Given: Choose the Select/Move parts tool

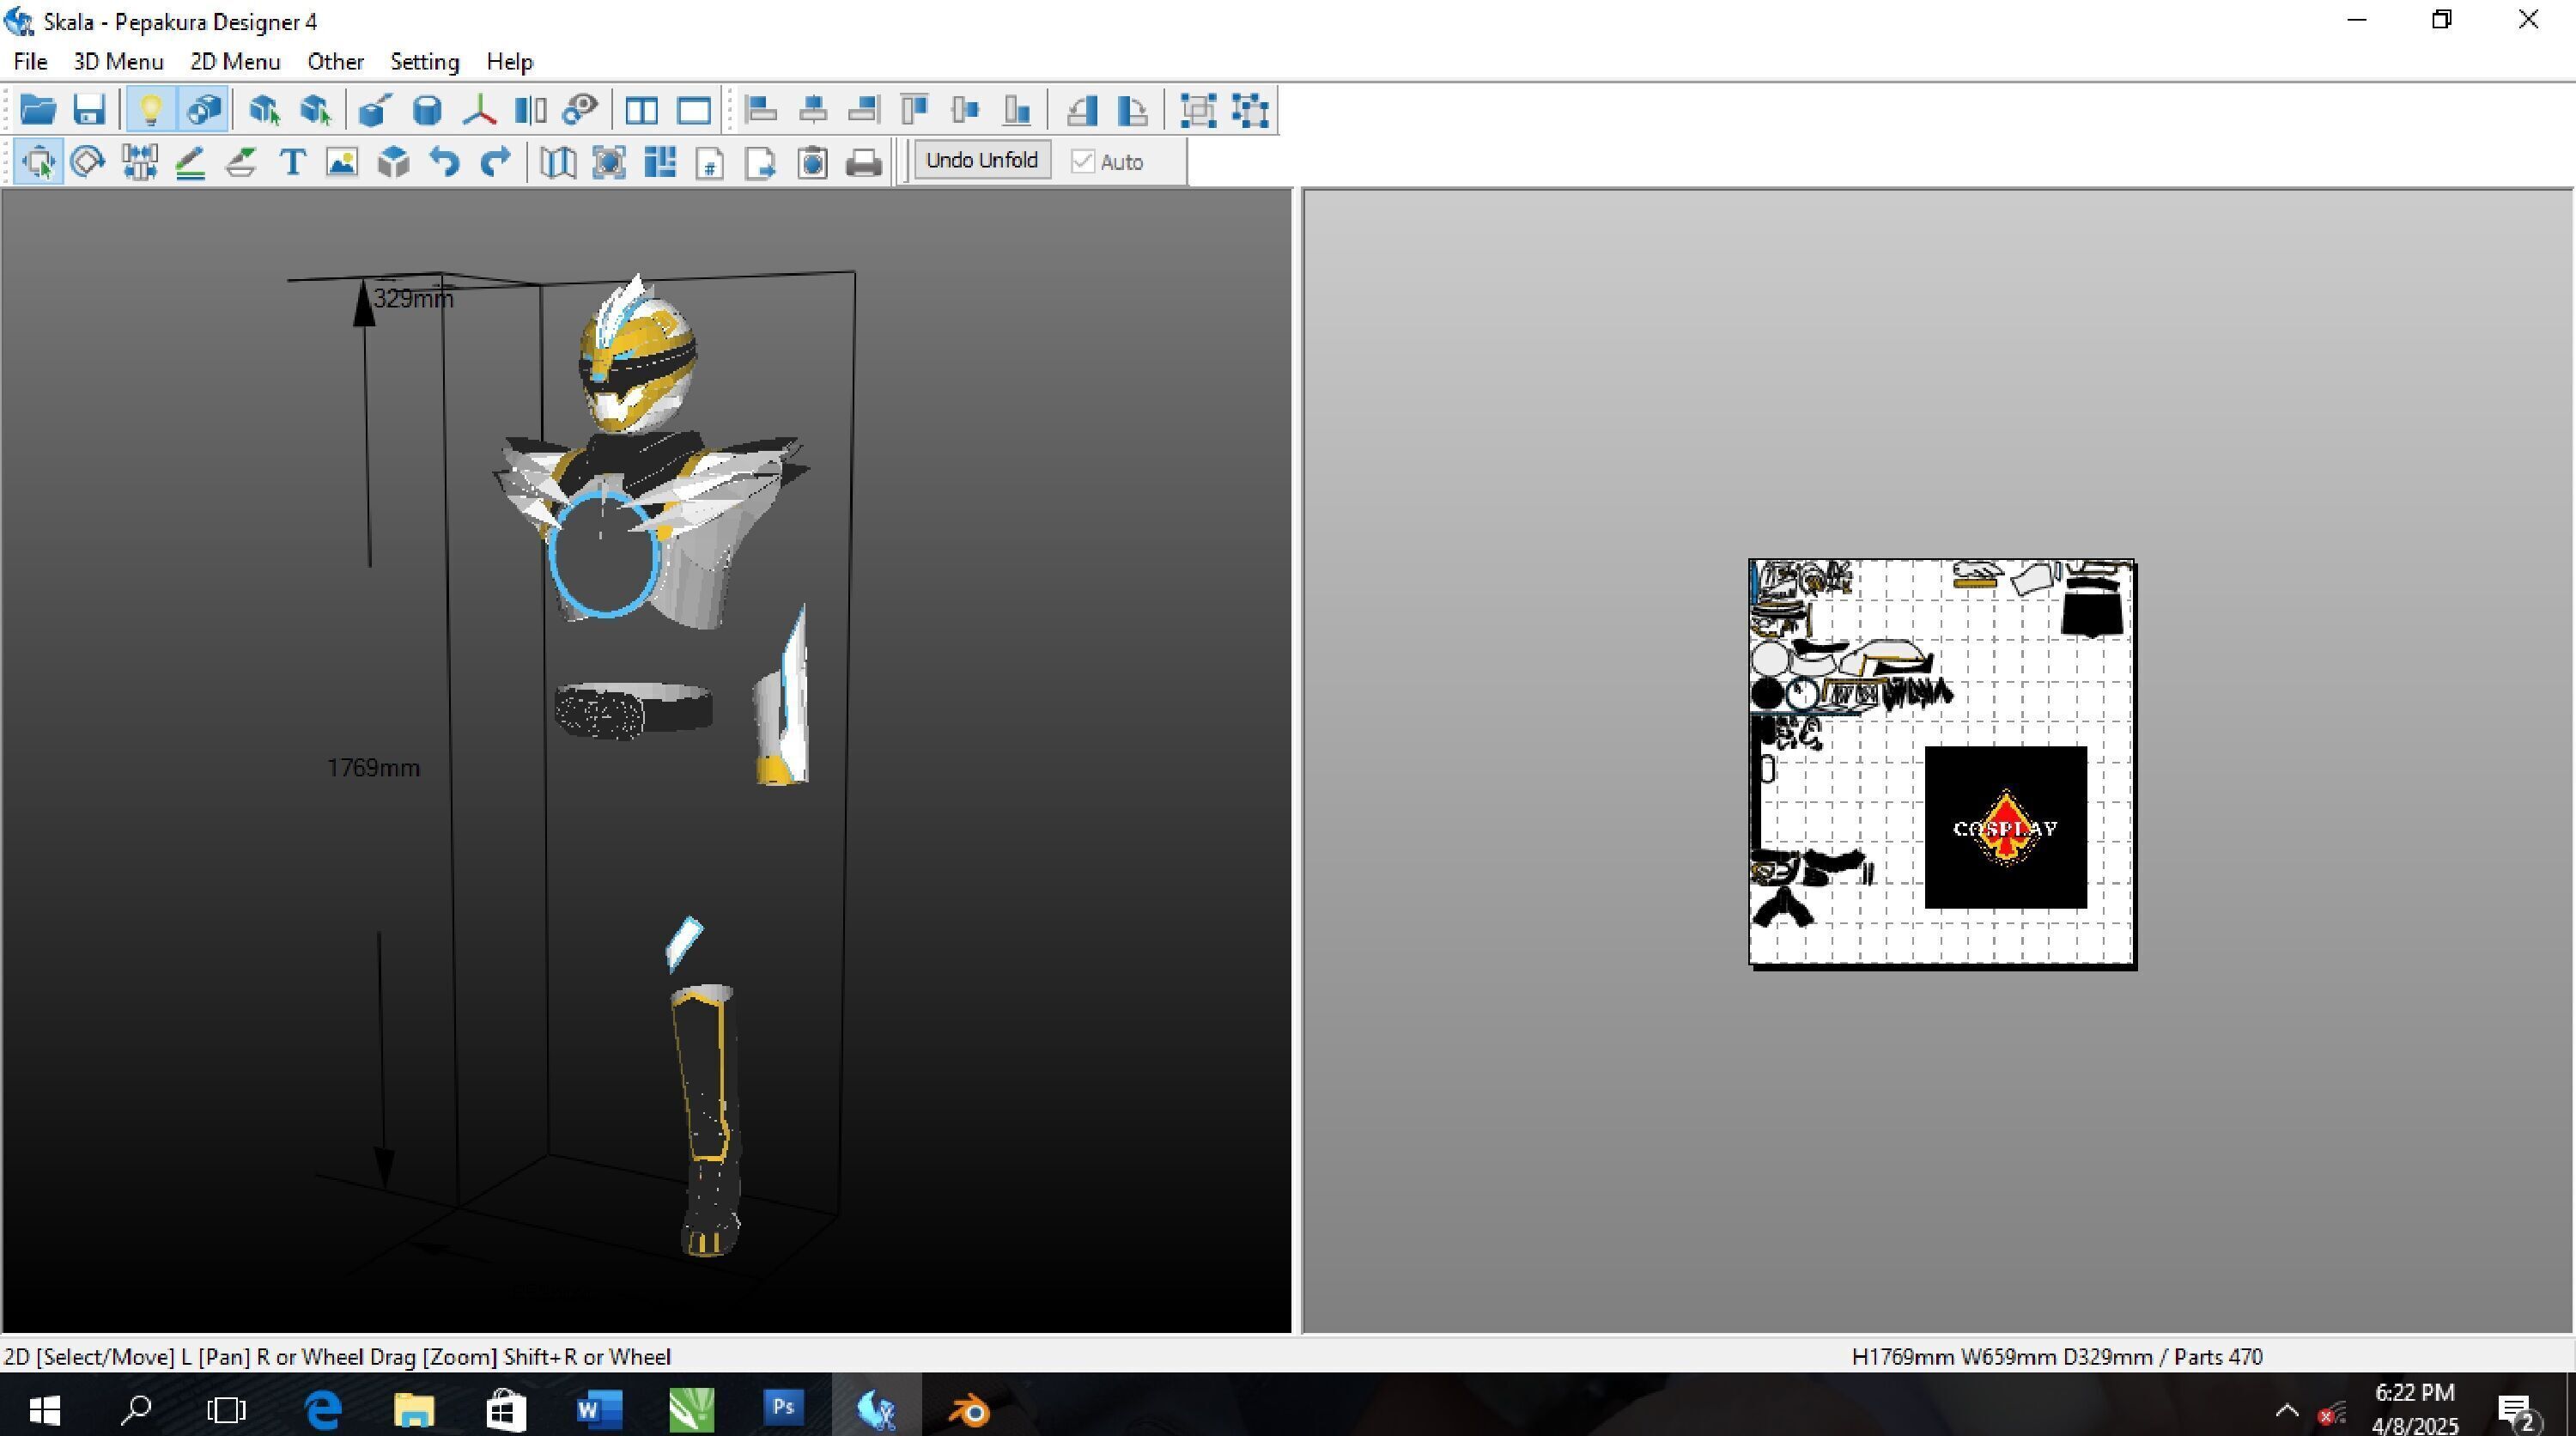Looking at the screenshot, I should click(39, 162).
